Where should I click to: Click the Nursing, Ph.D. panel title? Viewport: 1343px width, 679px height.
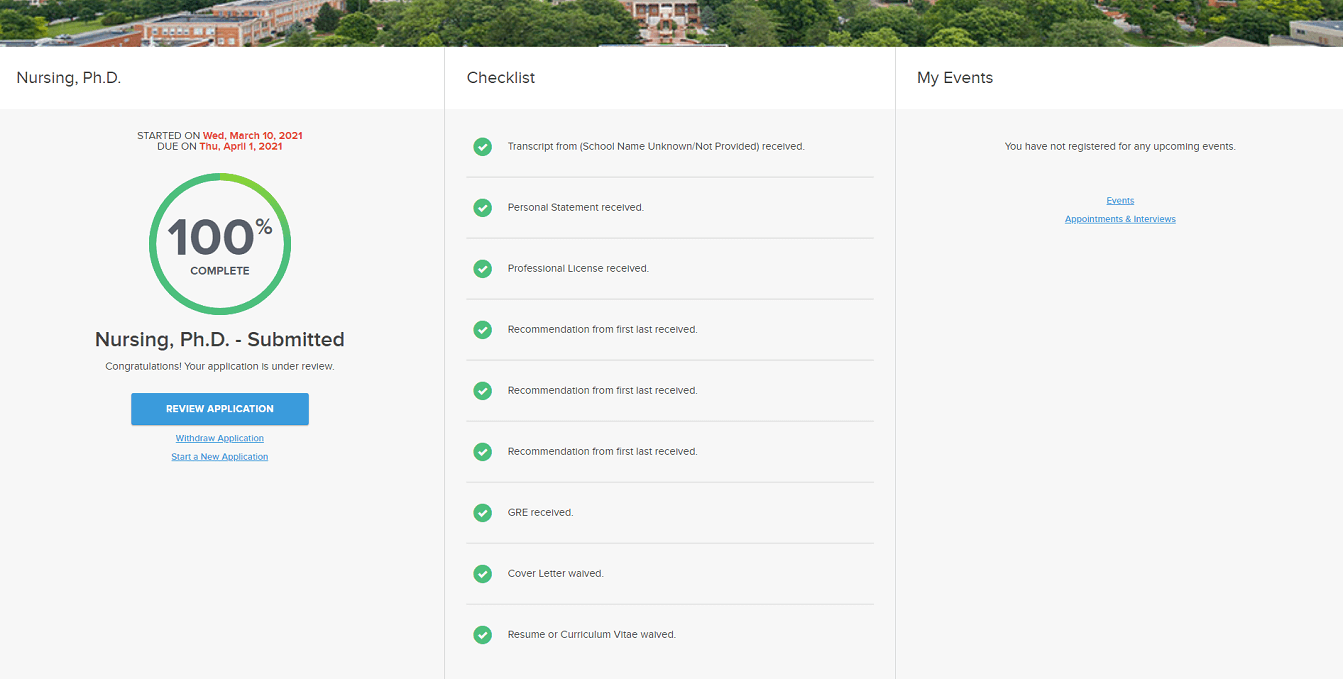[x=69, y=78]
